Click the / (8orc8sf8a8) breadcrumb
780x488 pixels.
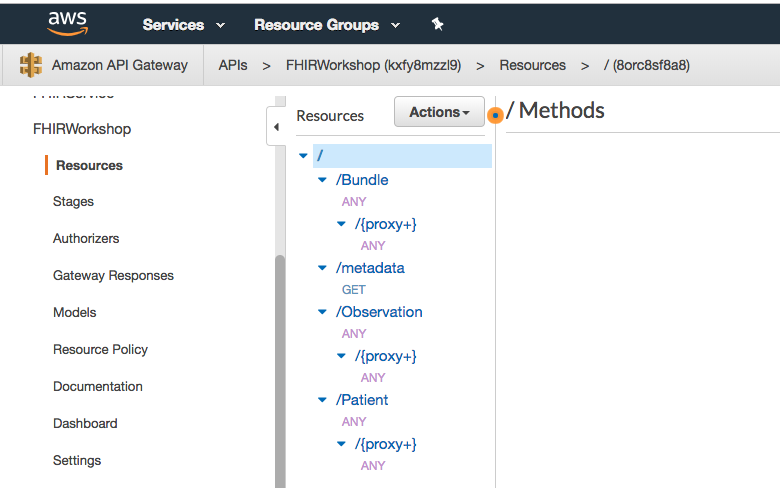point(647,65)
